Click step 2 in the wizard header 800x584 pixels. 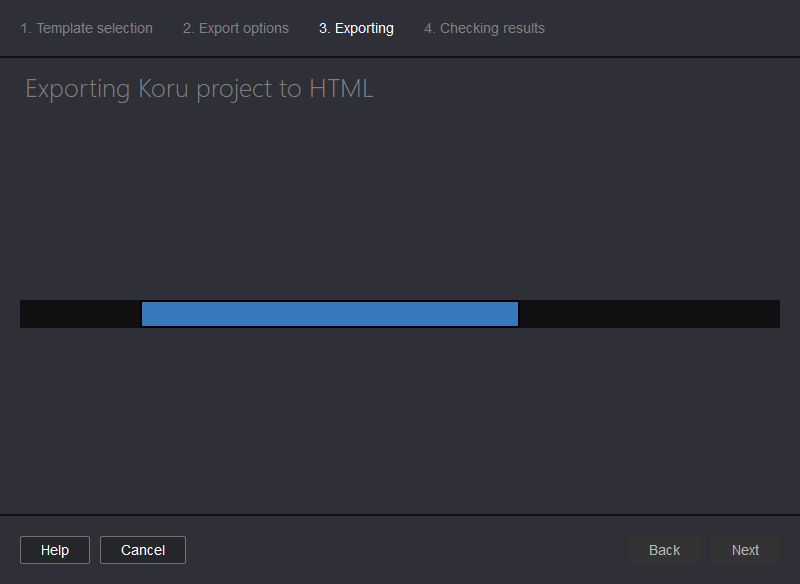235,28
